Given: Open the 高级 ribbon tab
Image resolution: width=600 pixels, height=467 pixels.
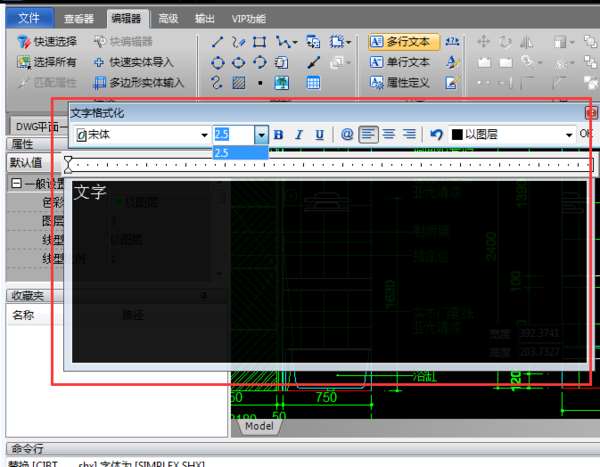Looking at the screenshot, I should point(168,19).
